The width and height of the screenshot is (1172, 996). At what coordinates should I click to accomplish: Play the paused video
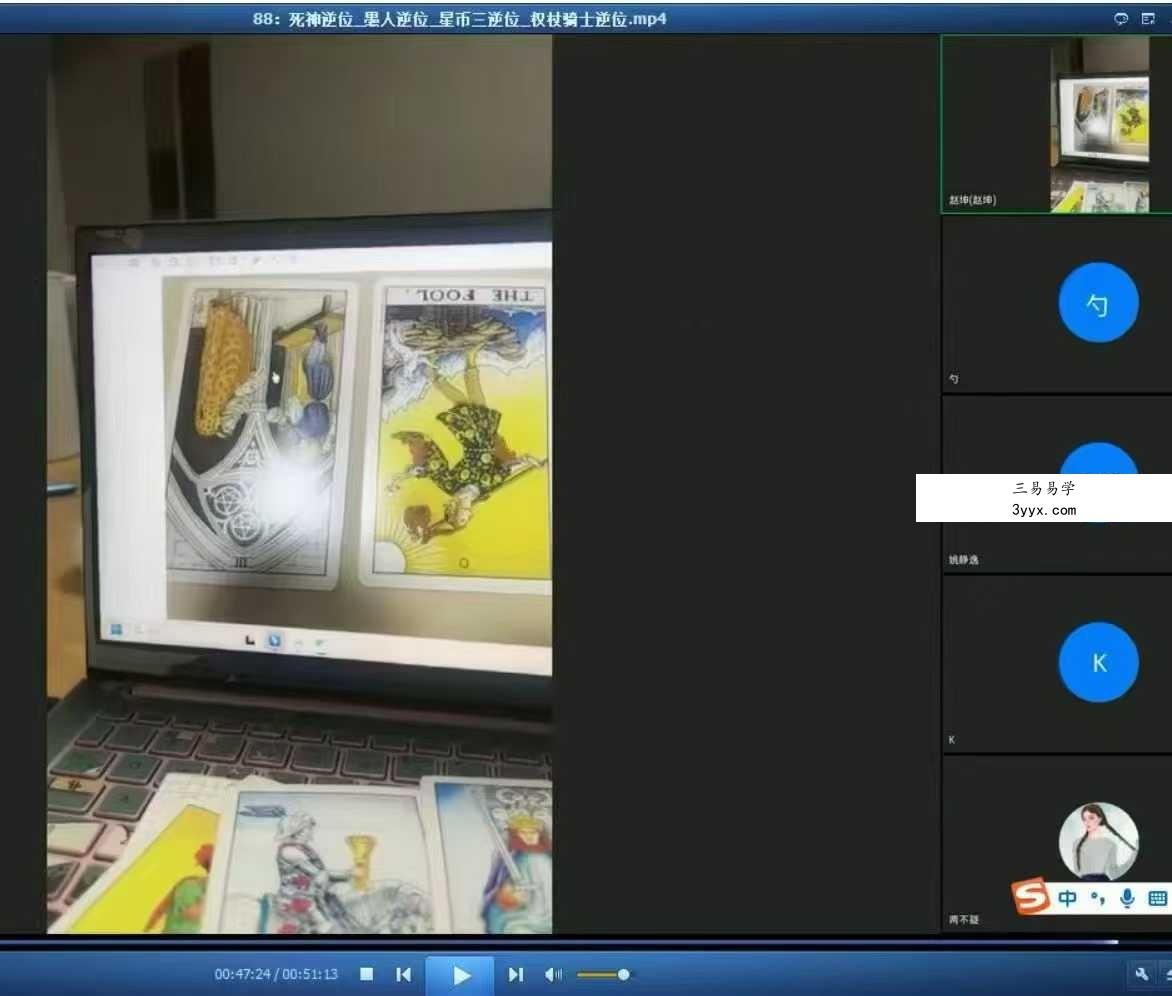click(x=460, y=975)
